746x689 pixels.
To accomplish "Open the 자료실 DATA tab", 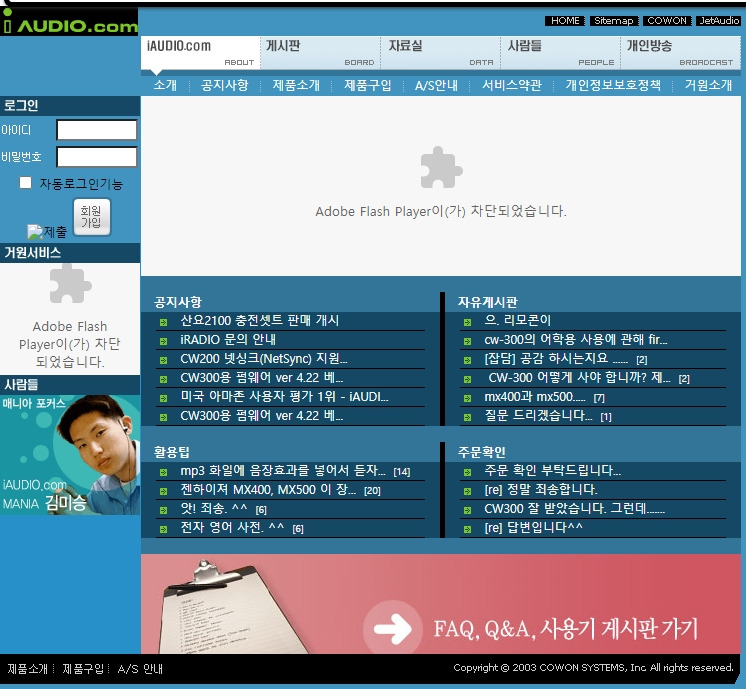I will (x=441, y=52).
